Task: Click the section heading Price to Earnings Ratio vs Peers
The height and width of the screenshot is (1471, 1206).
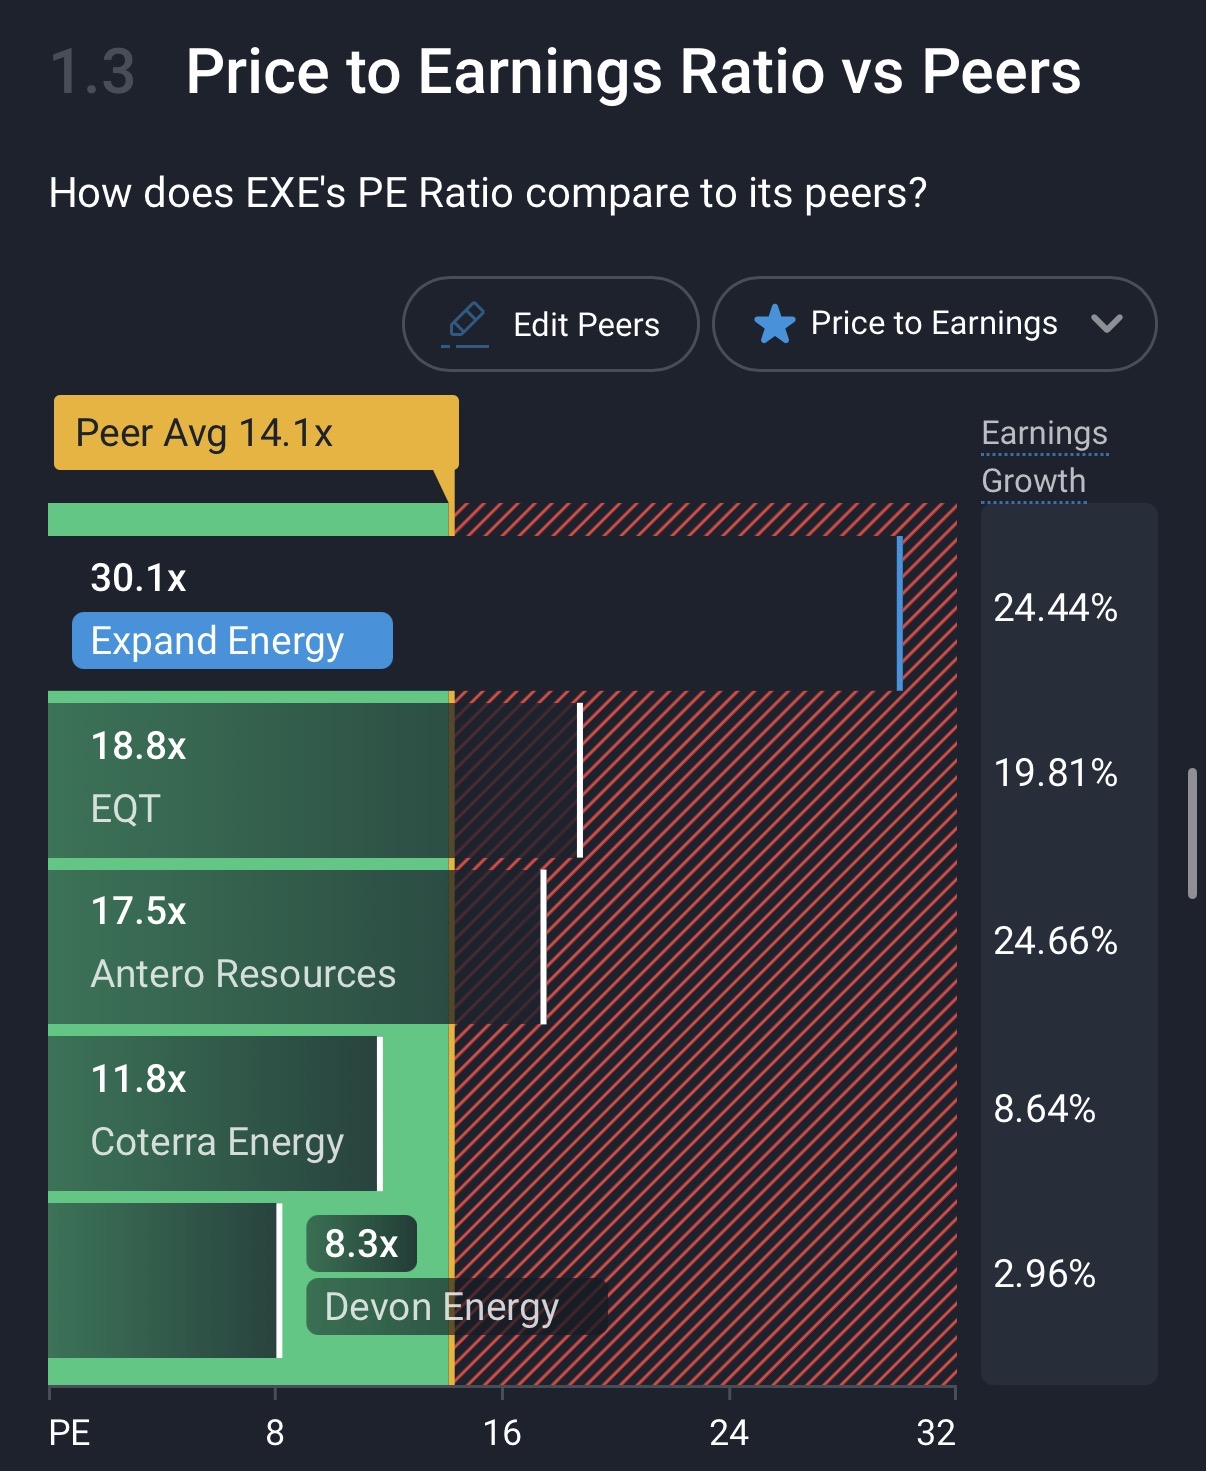Action: coord(633,72)
